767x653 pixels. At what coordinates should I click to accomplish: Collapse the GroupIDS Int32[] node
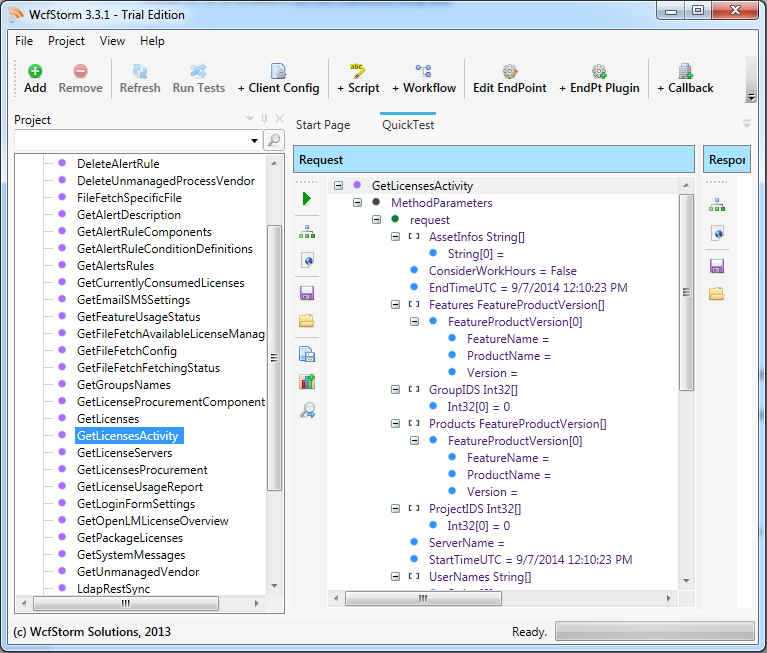pos(395,390)
